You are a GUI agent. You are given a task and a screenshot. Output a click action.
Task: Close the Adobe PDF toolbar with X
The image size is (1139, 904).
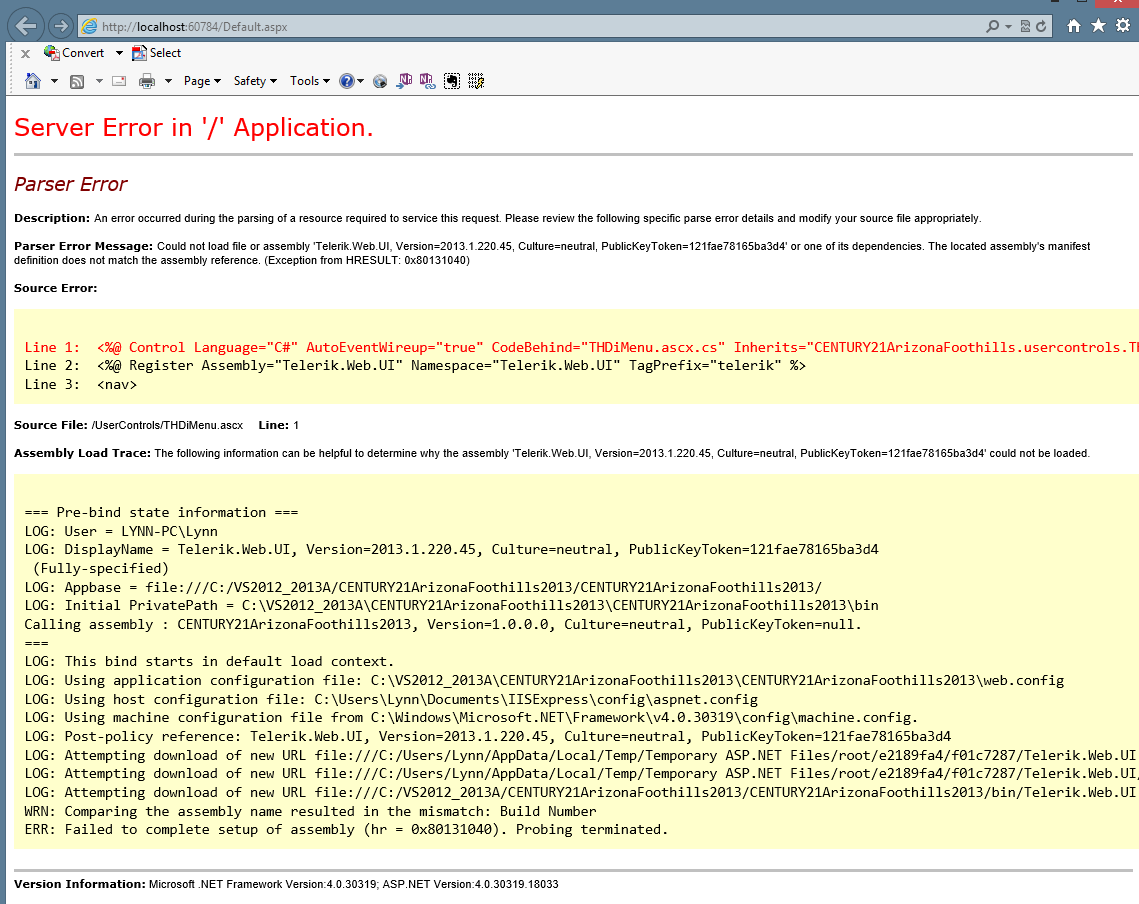tap(25, 54)
